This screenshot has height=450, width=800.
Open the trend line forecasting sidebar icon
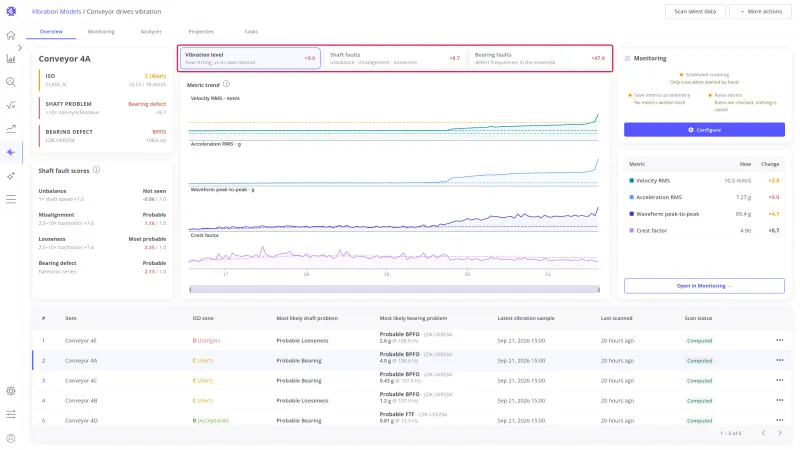tap(11, 129)
